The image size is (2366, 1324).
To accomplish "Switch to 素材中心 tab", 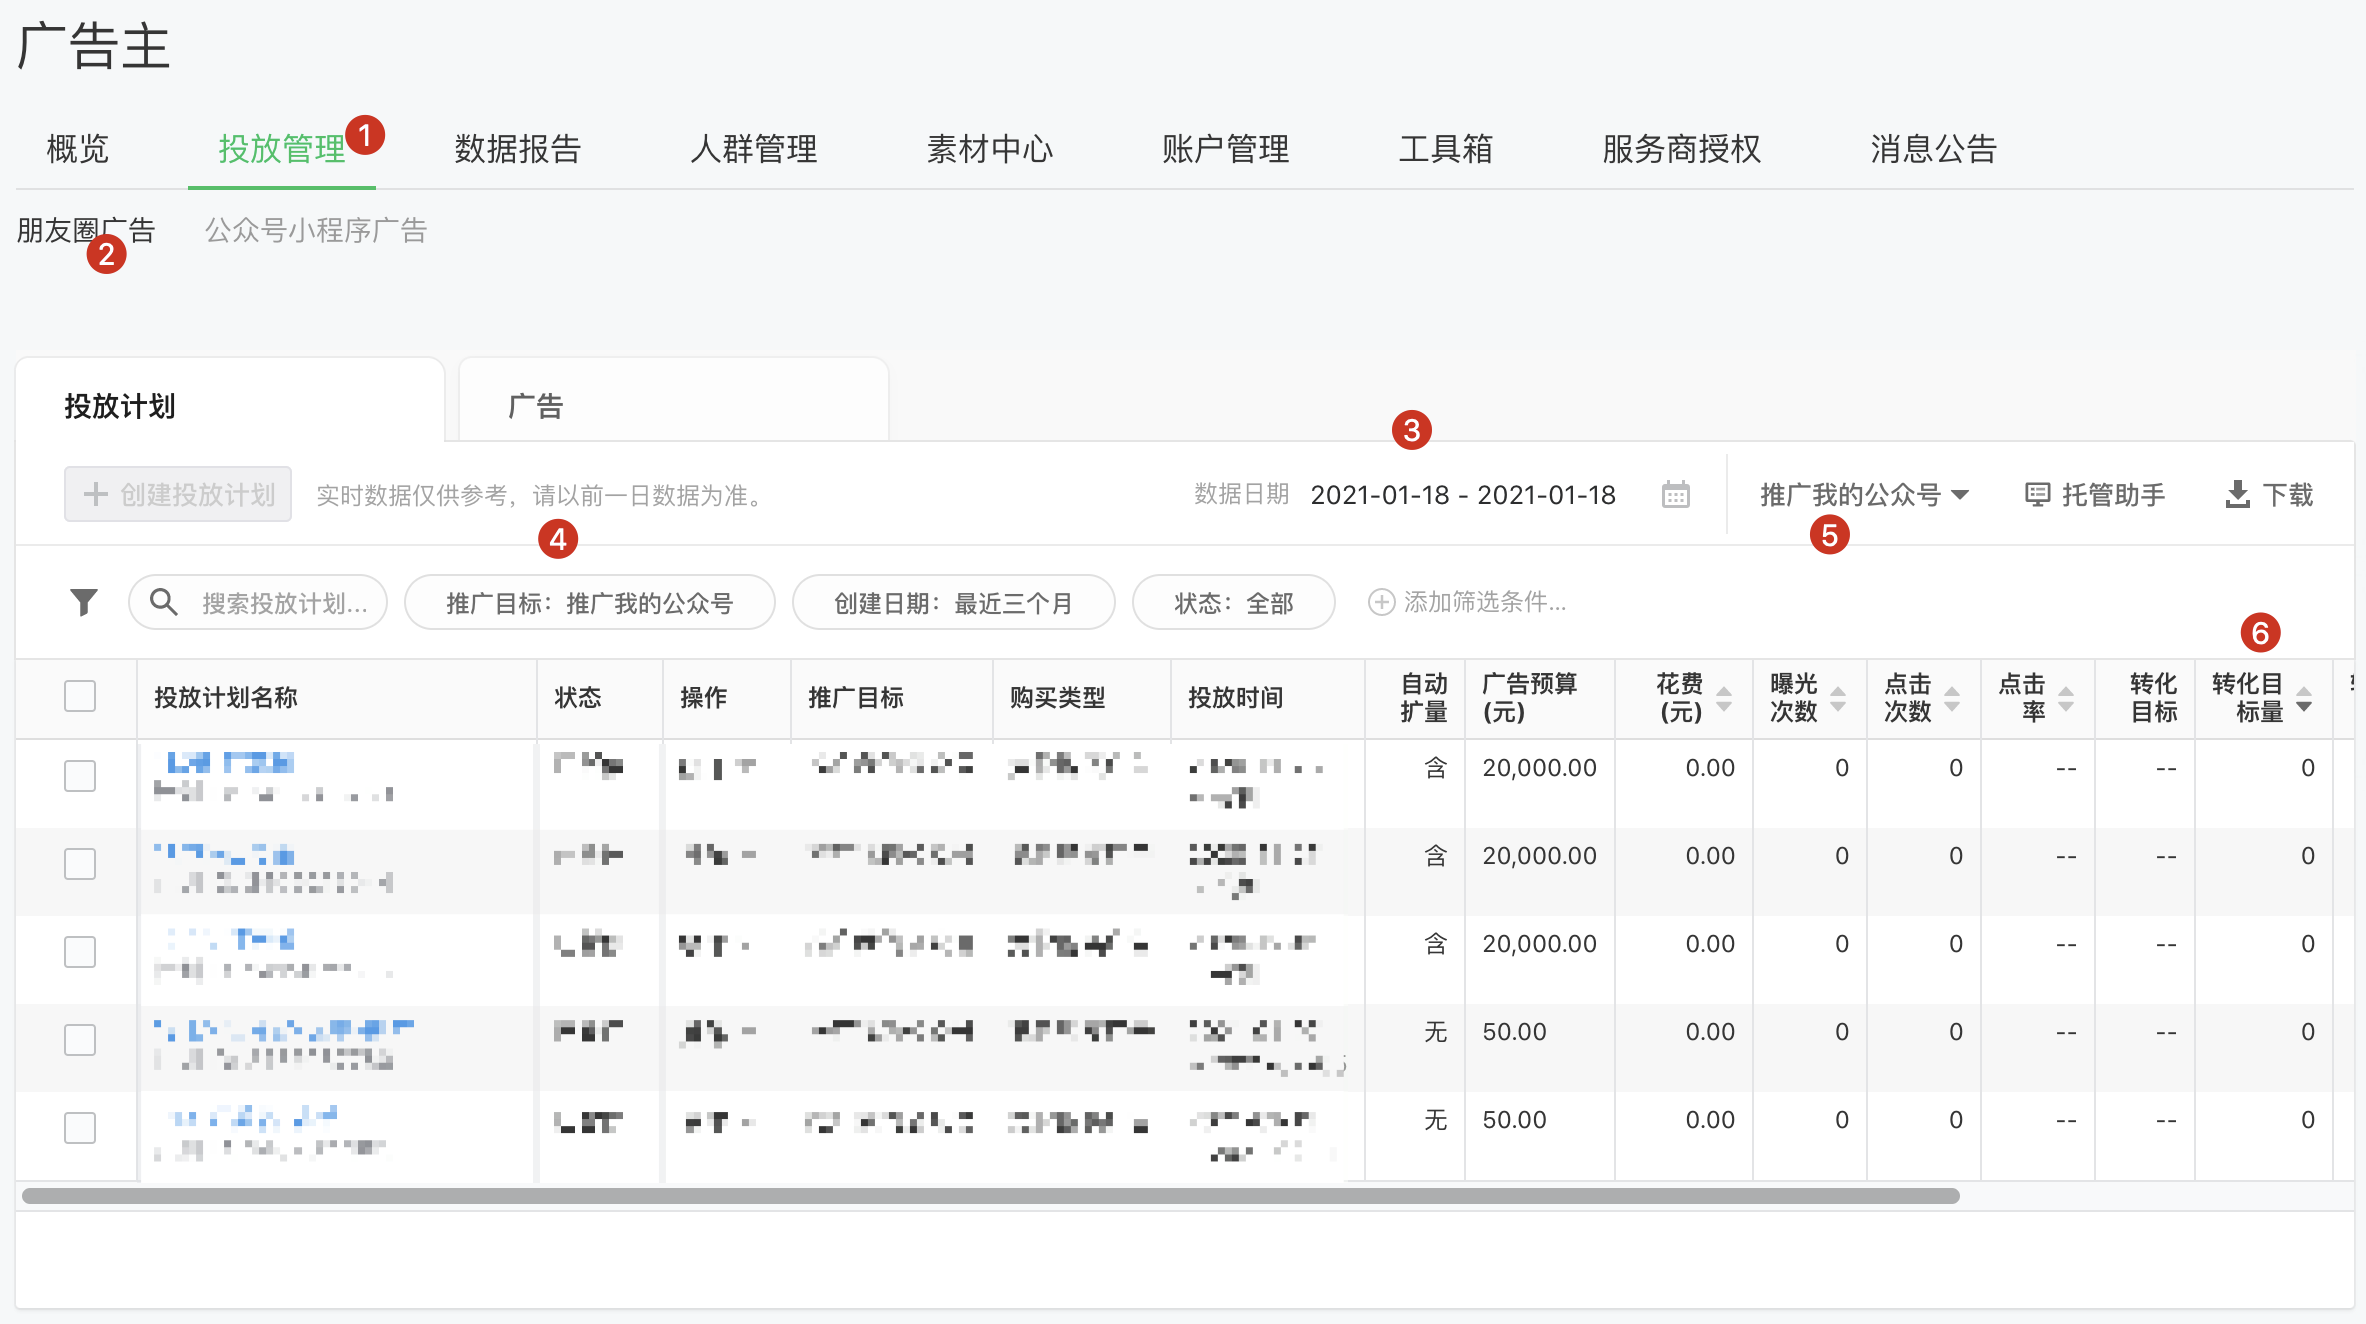I will point(990,149).
